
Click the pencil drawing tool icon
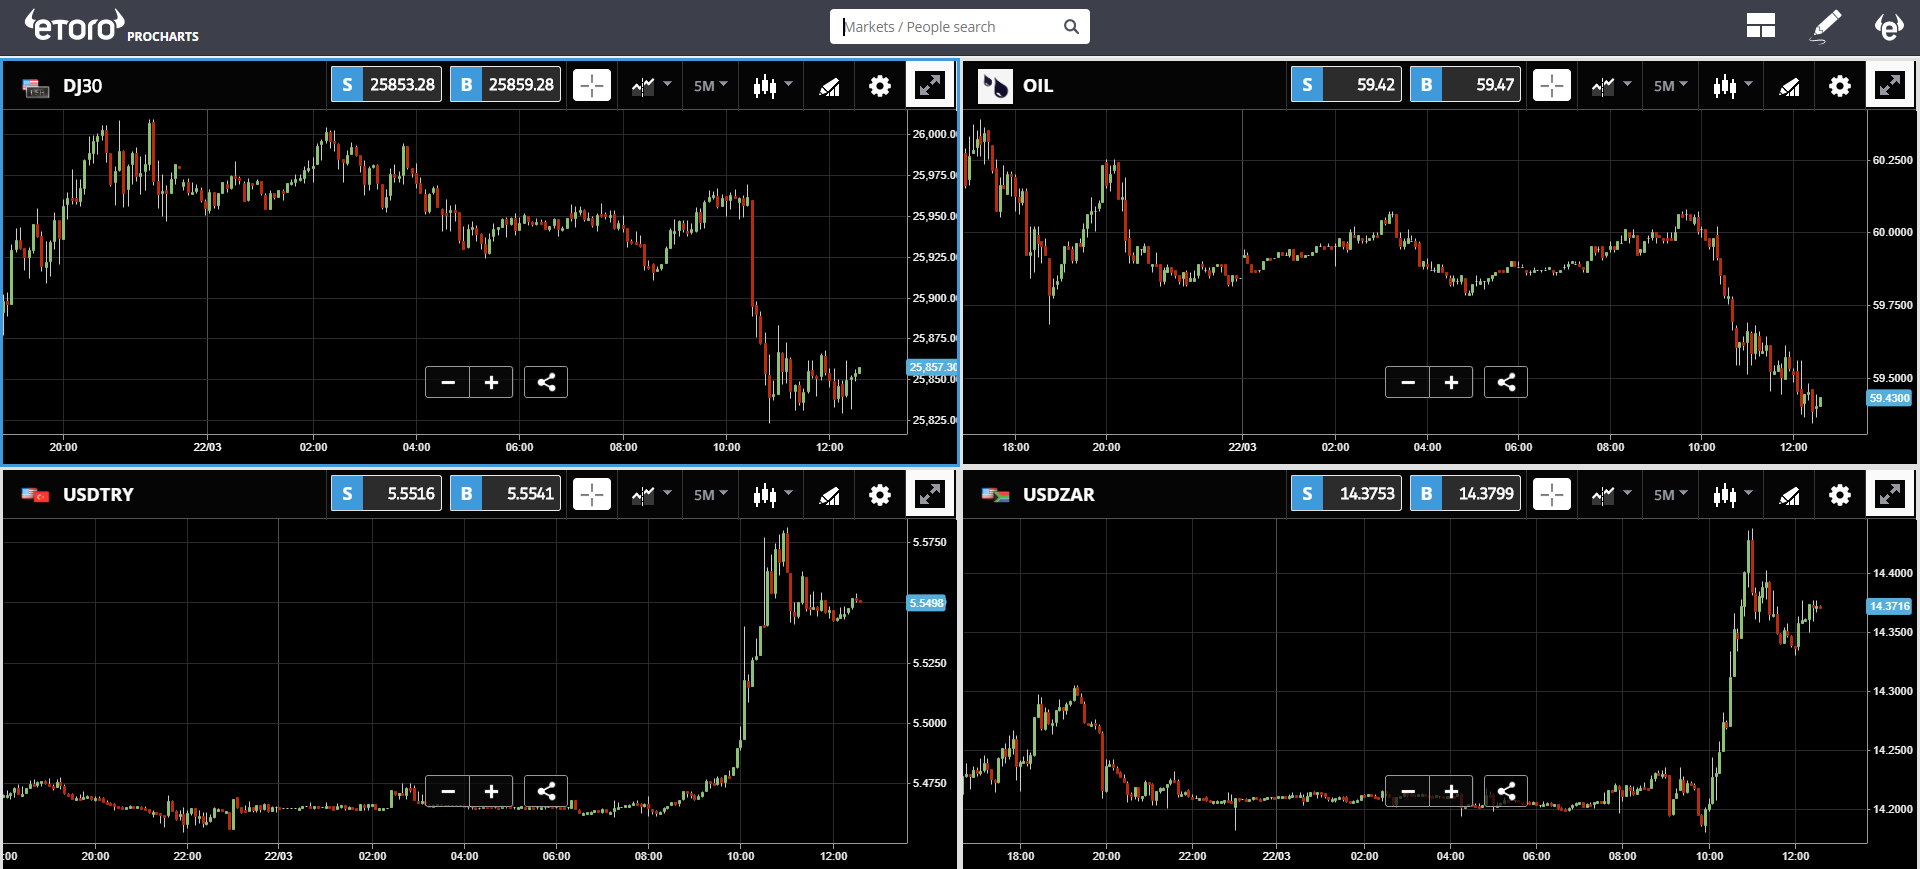[x=1826, y=26]
